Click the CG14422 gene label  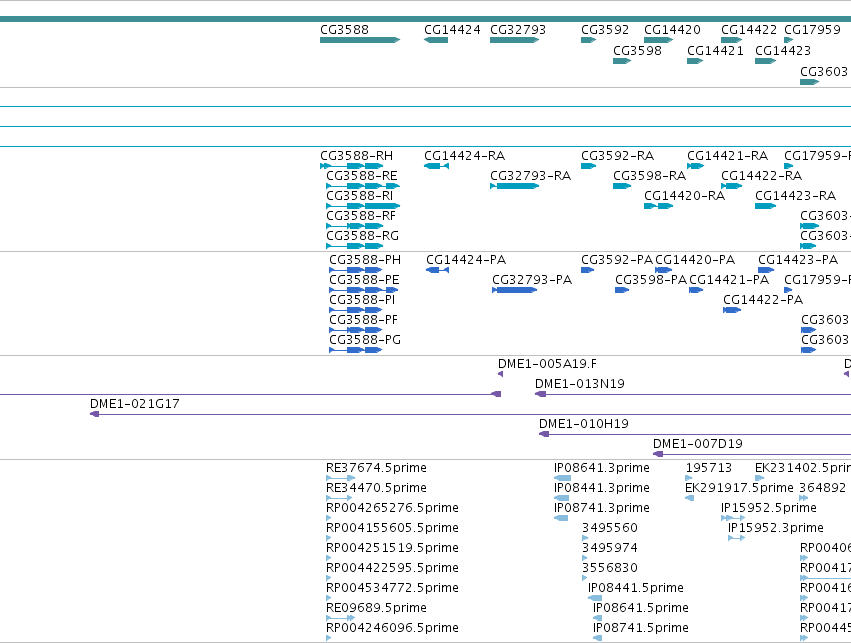pos(749,29)
